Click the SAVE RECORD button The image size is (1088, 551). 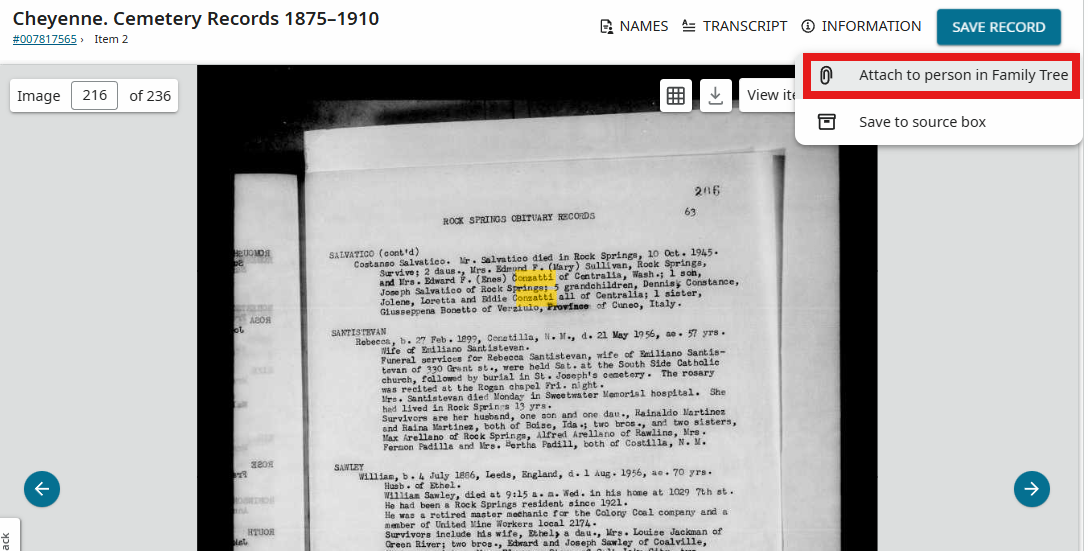click(998, 27)
